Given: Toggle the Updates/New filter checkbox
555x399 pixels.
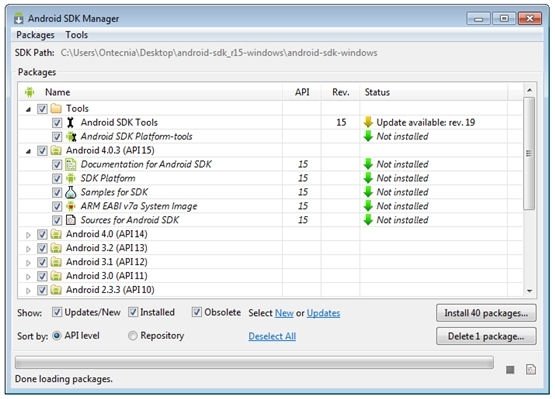Looking at the screenshot, I should pos(57,312).
